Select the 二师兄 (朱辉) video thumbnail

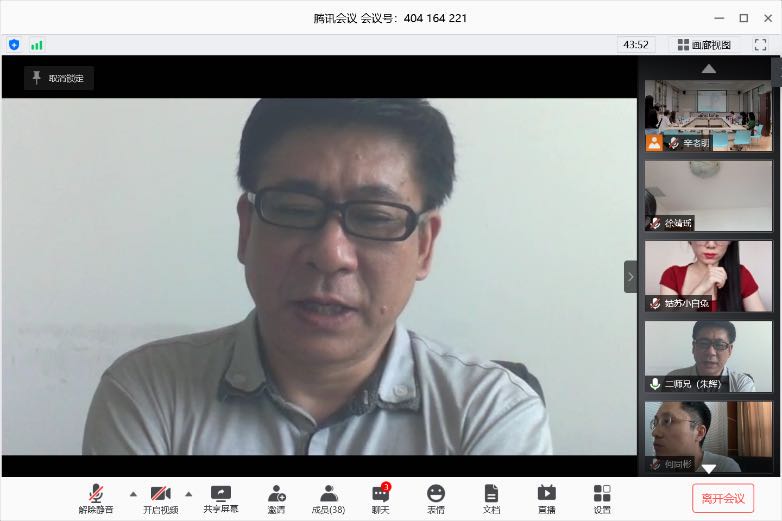[708, 356]
